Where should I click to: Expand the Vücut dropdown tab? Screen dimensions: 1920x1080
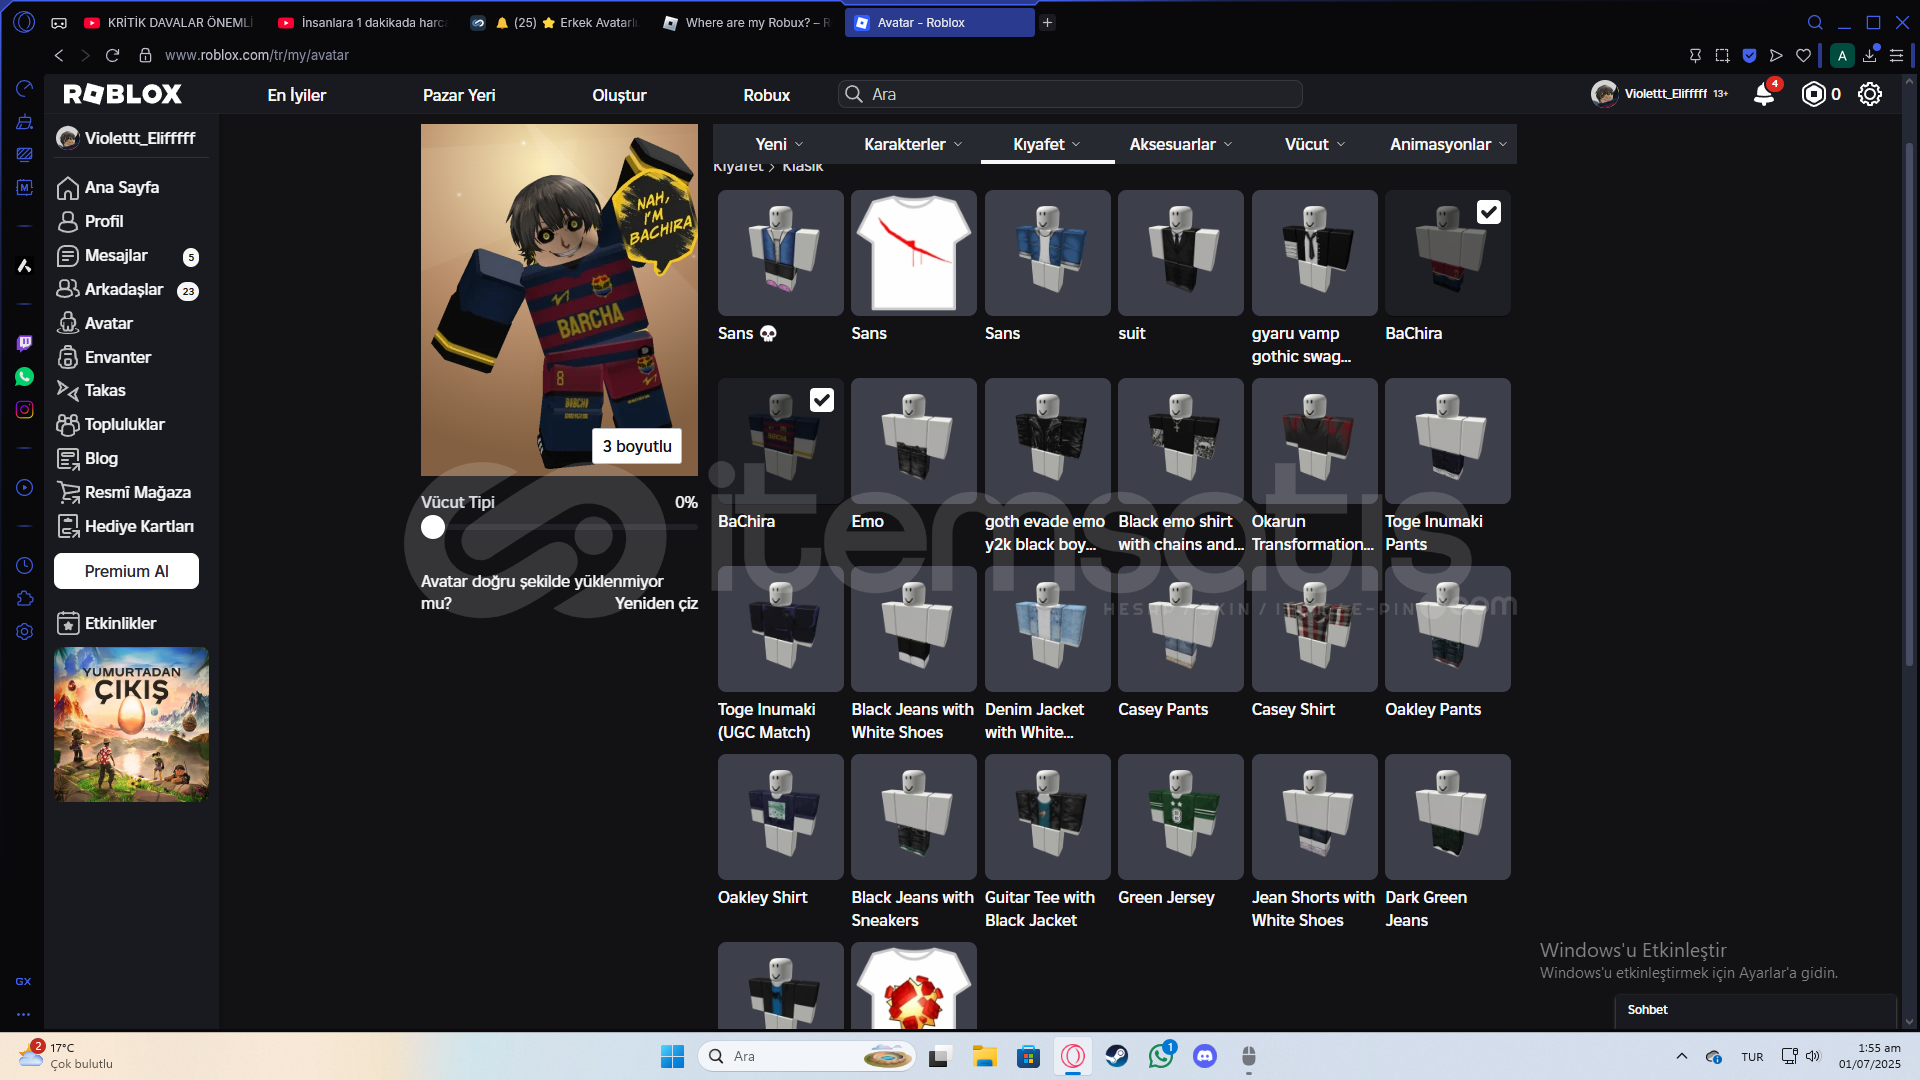coord(1315,144)
